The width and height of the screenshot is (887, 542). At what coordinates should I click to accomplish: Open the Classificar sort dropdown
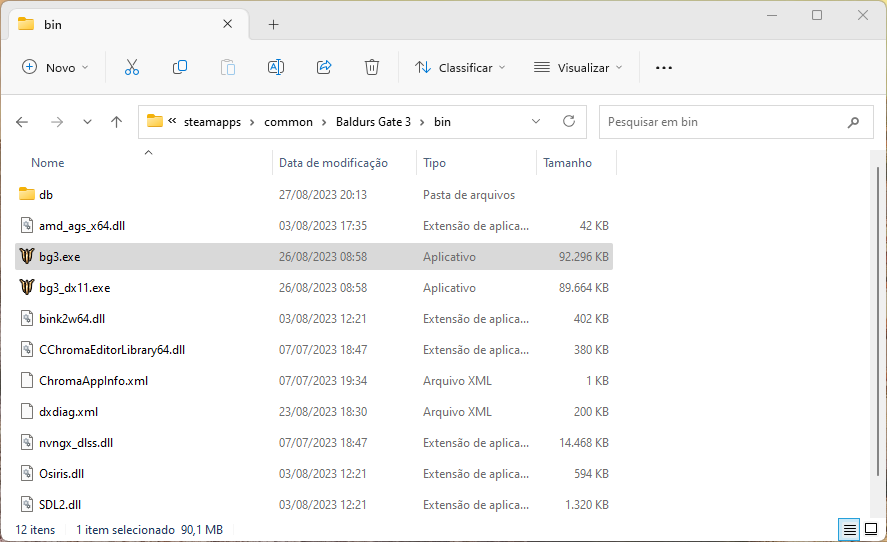460,67
